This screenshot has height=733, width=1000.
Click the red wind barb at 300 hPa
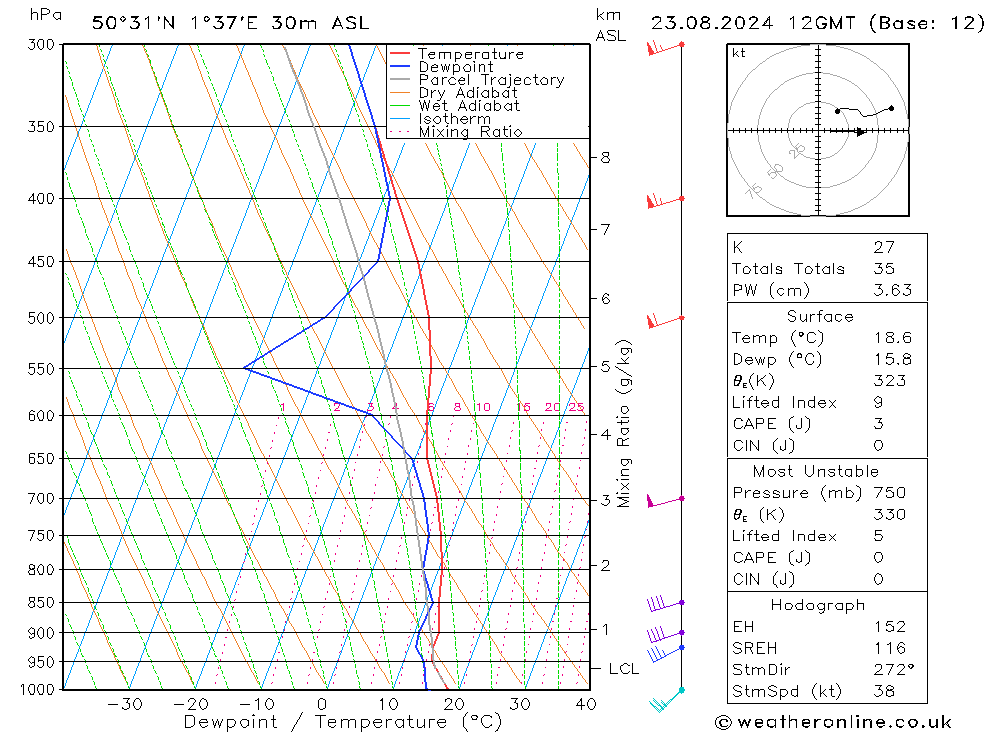point(665,47)
